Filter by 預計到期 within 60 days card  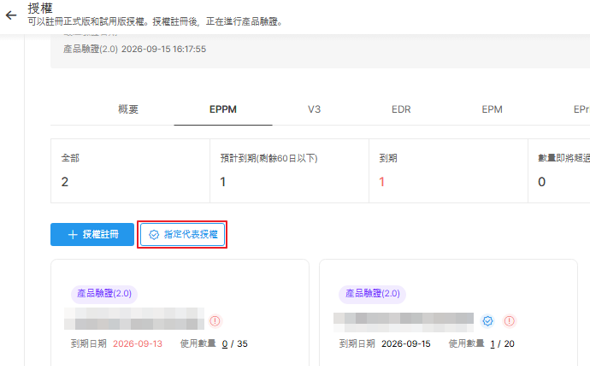coord(289,171)
